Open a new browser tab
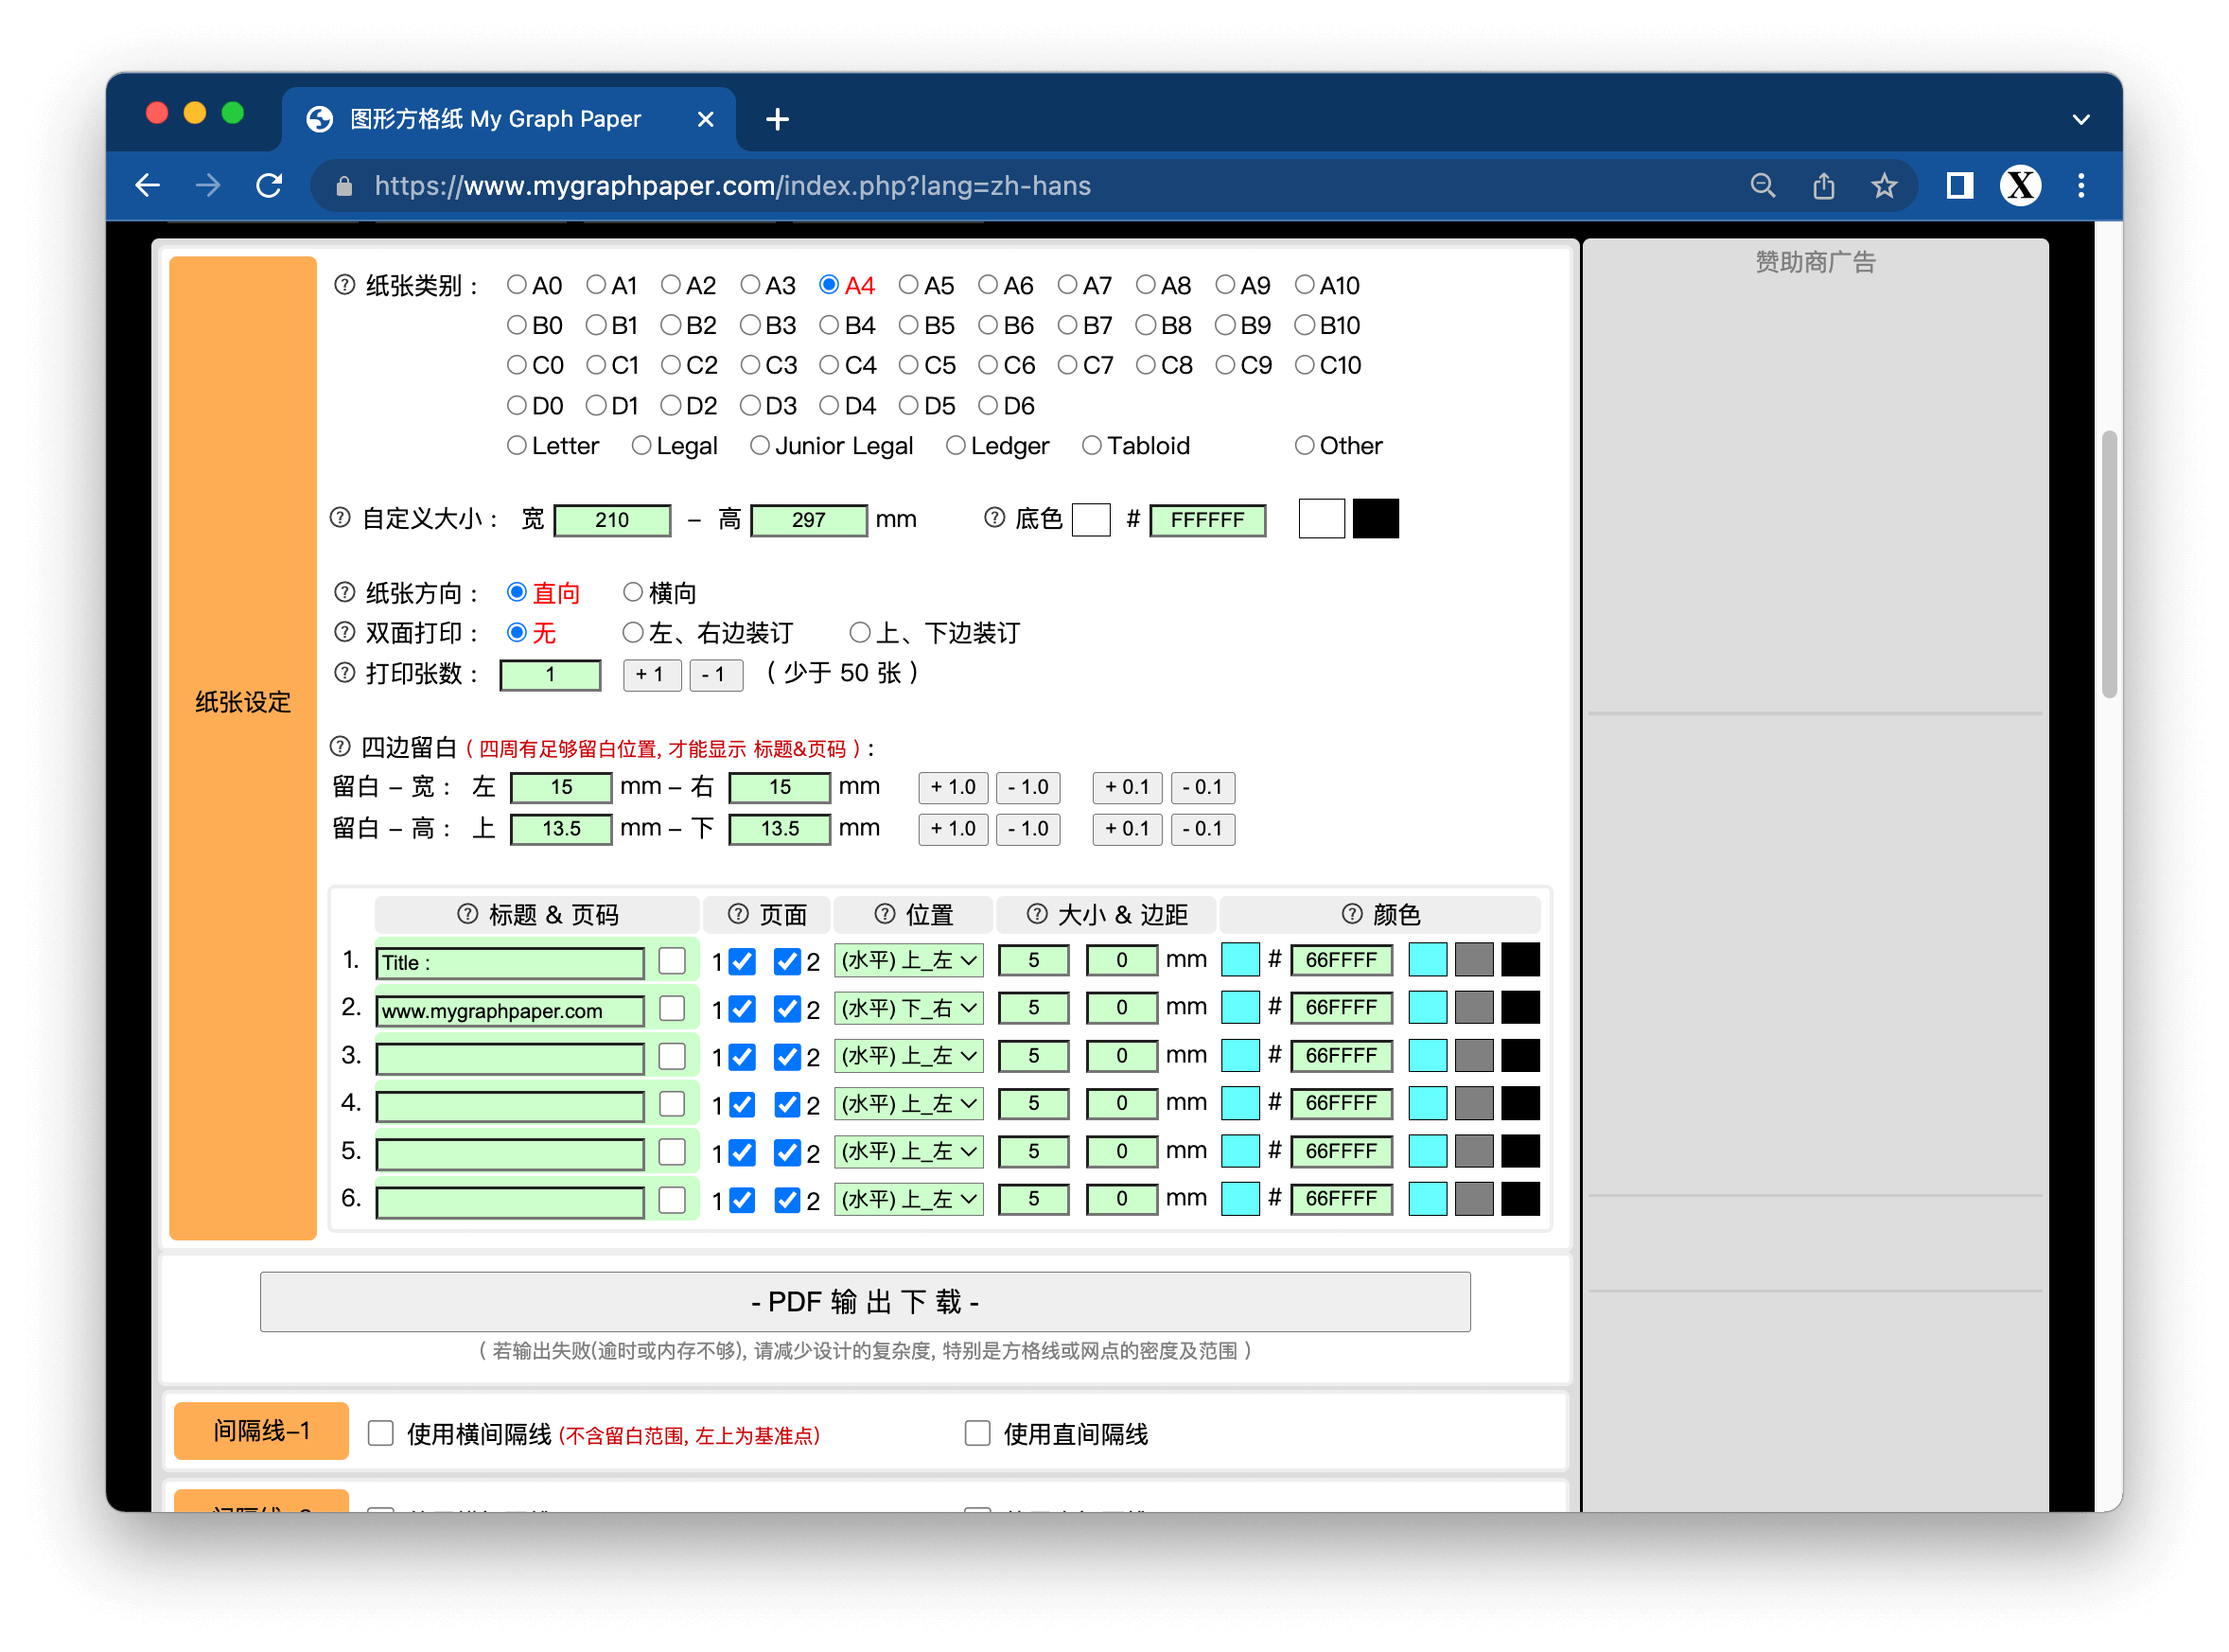 [x=777, y=120]
